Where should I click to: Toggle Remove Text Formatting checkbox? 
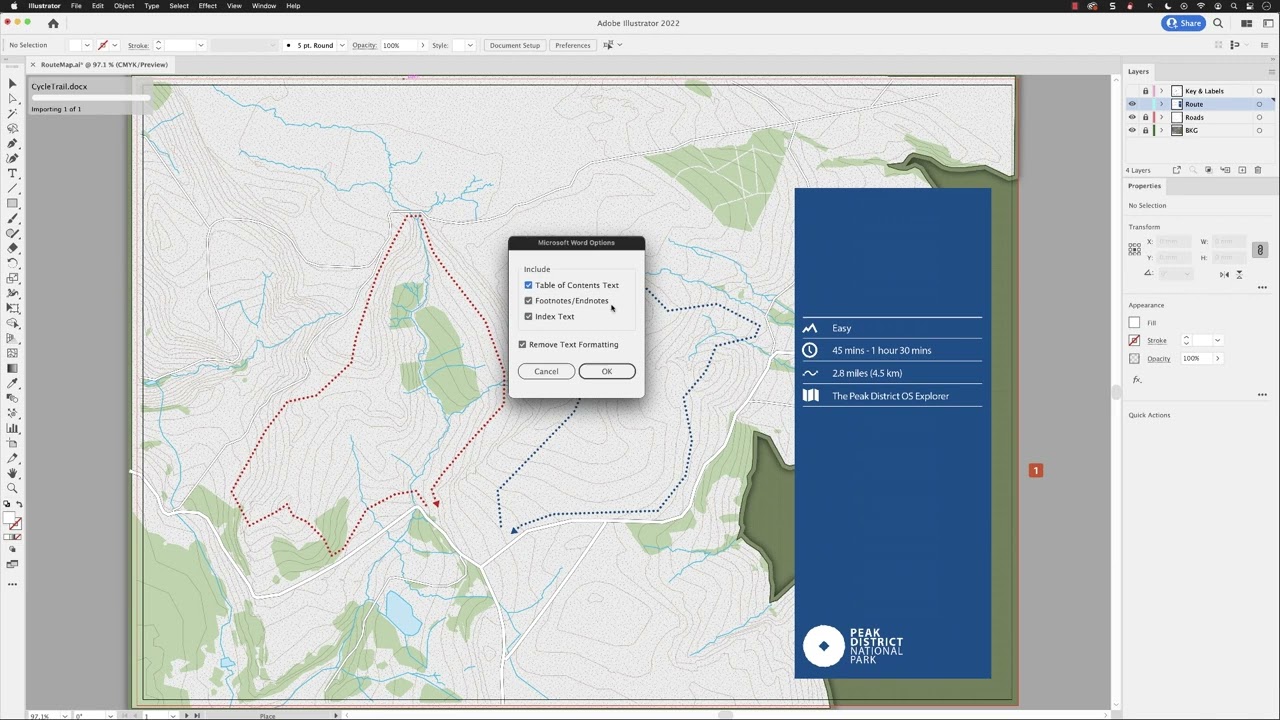point(522,344)
